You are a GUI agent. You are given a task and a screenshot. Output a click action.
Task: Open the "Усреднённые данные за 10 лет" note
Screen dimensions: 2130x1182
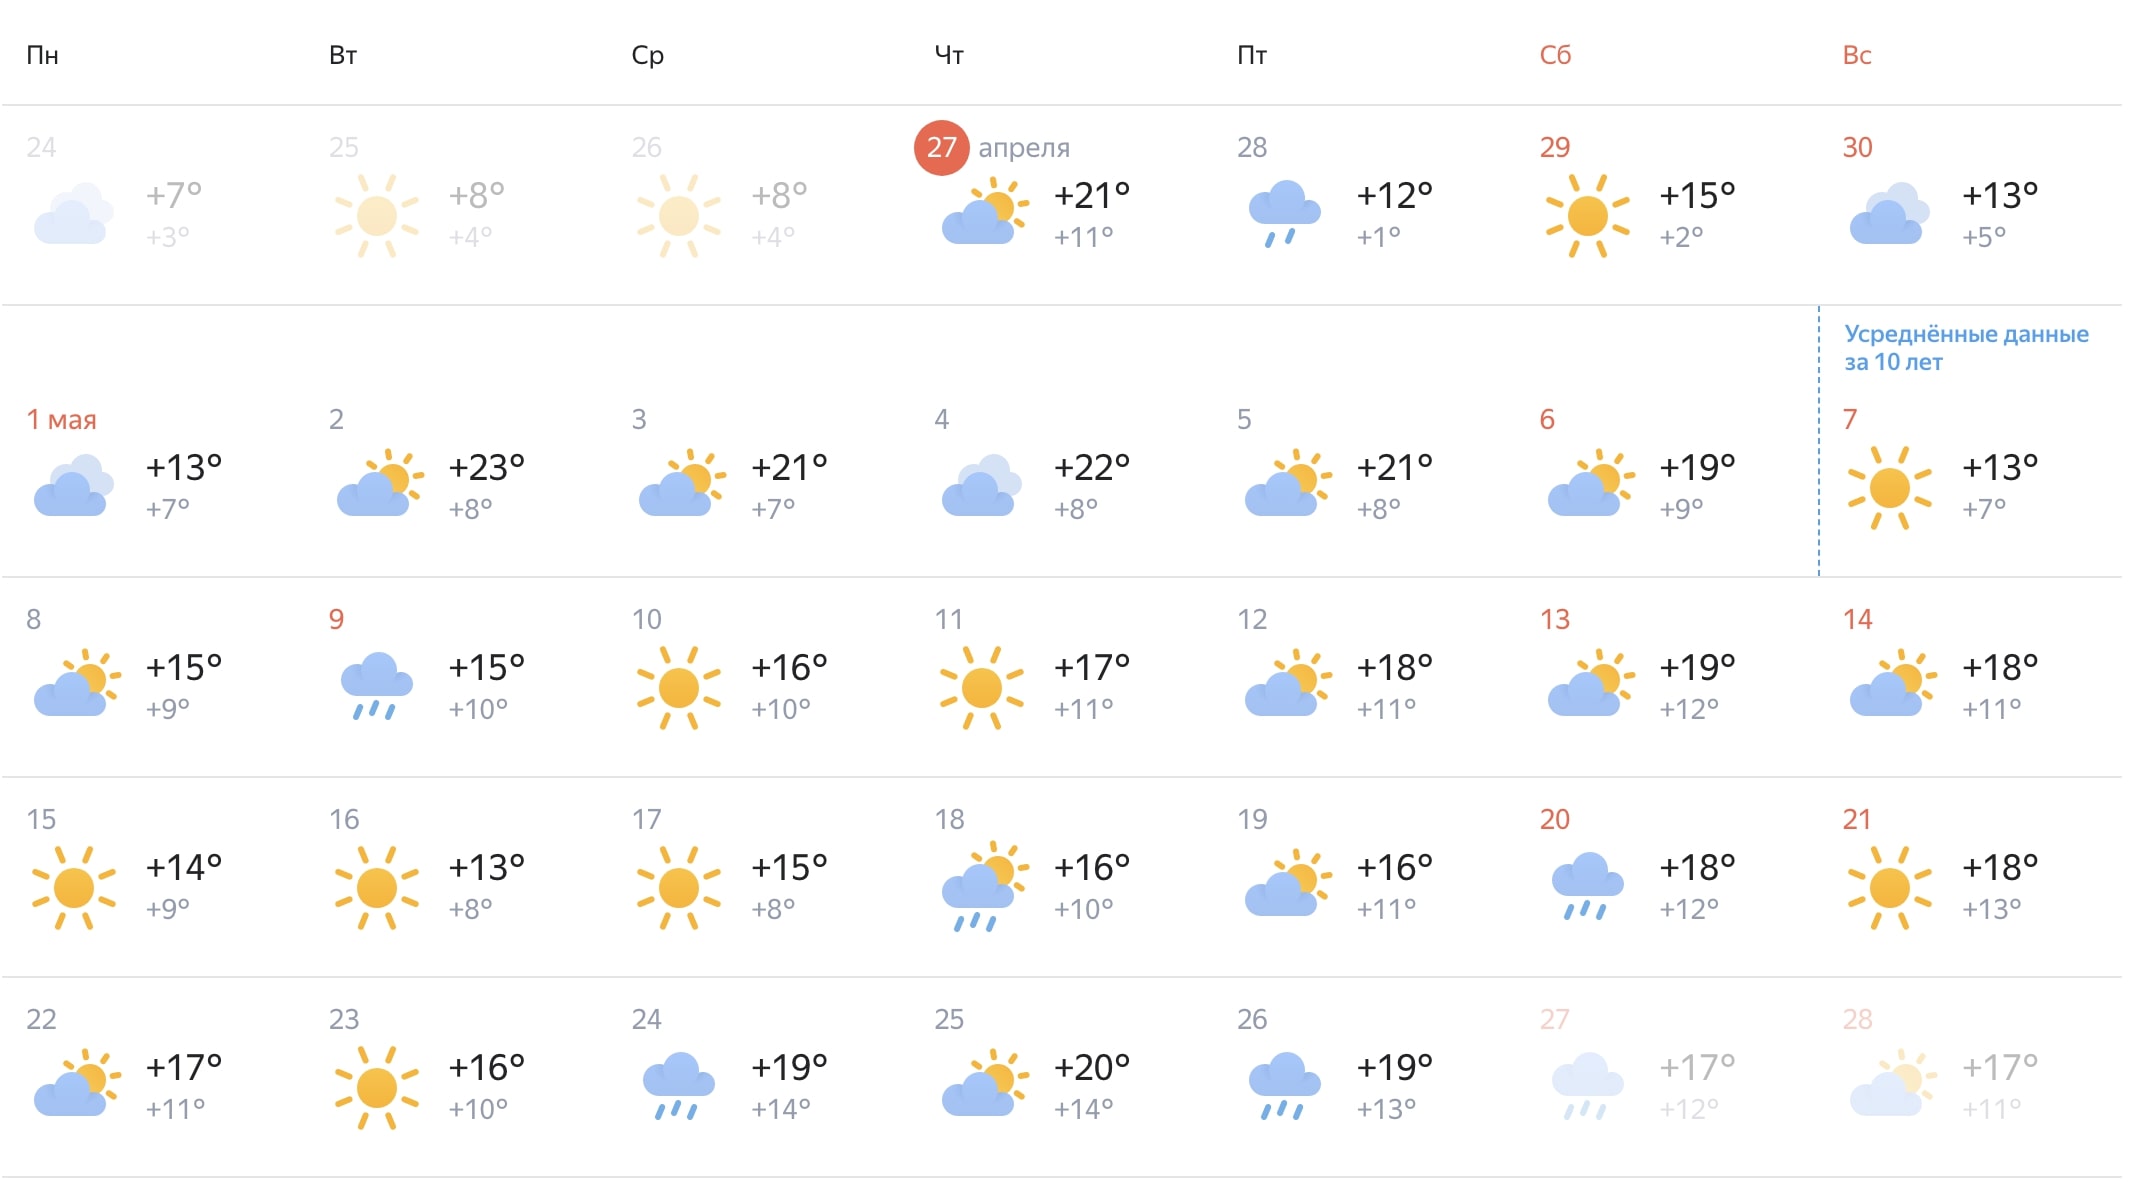(1965, 348)
